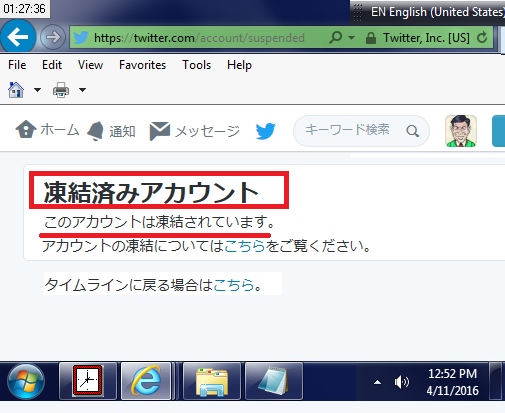Open the File menu
Screen dimensions: 505x413
click(17, 65)
